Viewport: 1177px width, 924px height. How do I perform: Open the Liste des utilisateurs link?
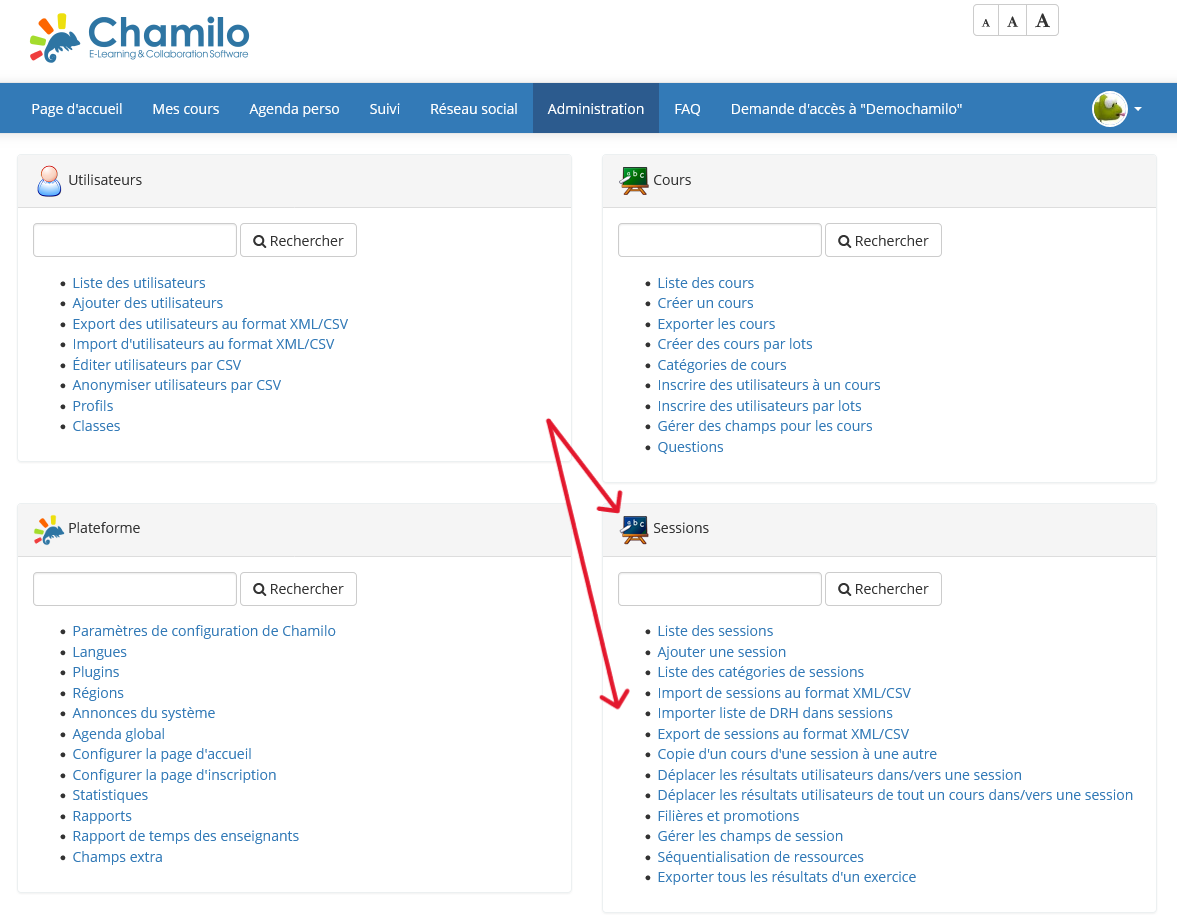[138, 282]
